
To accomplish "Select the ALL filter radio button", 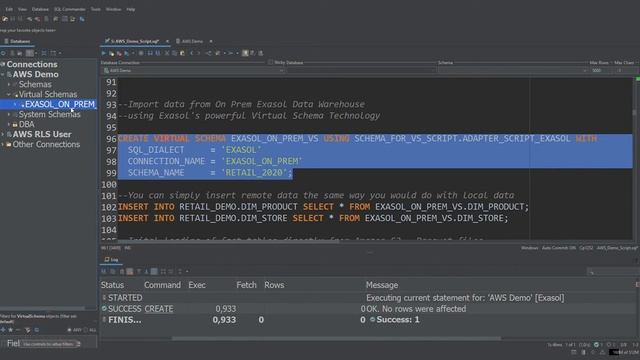I will click(x=85, y=330).
